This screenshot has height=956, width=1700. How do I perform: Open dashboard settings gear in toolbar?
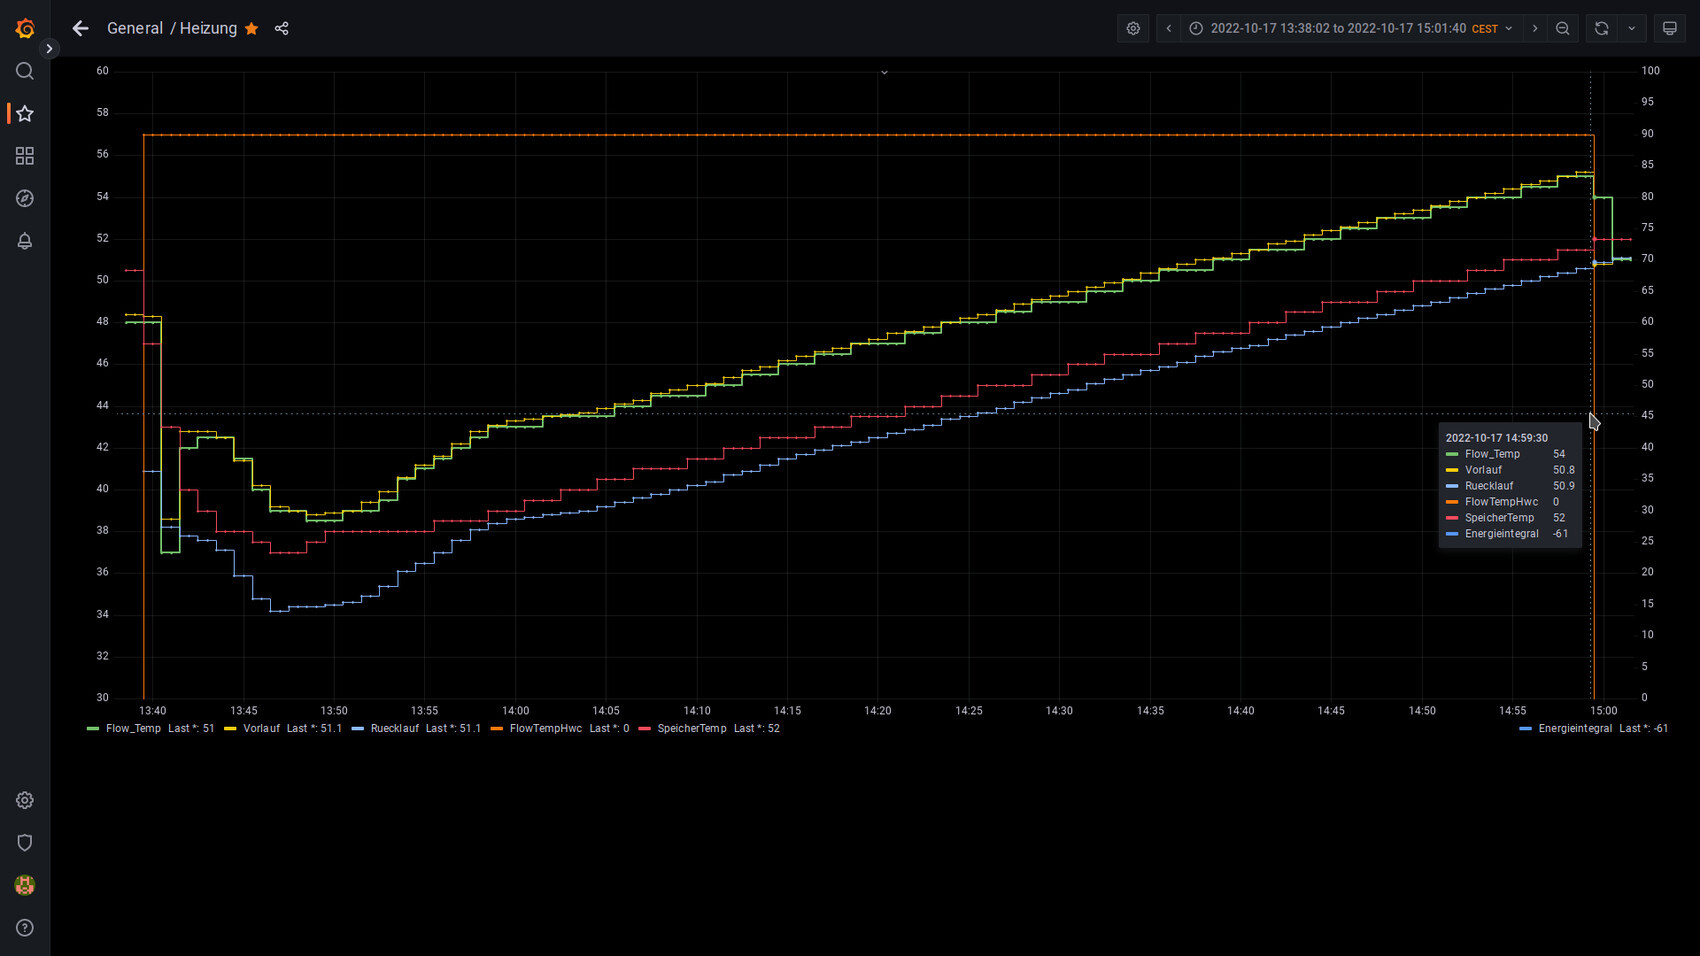pos(1133,29)
